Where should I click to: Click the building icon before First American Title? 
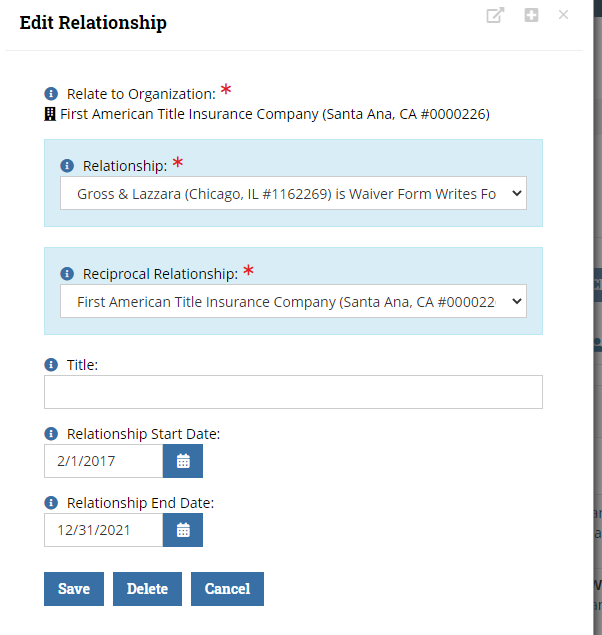(50, 114)
